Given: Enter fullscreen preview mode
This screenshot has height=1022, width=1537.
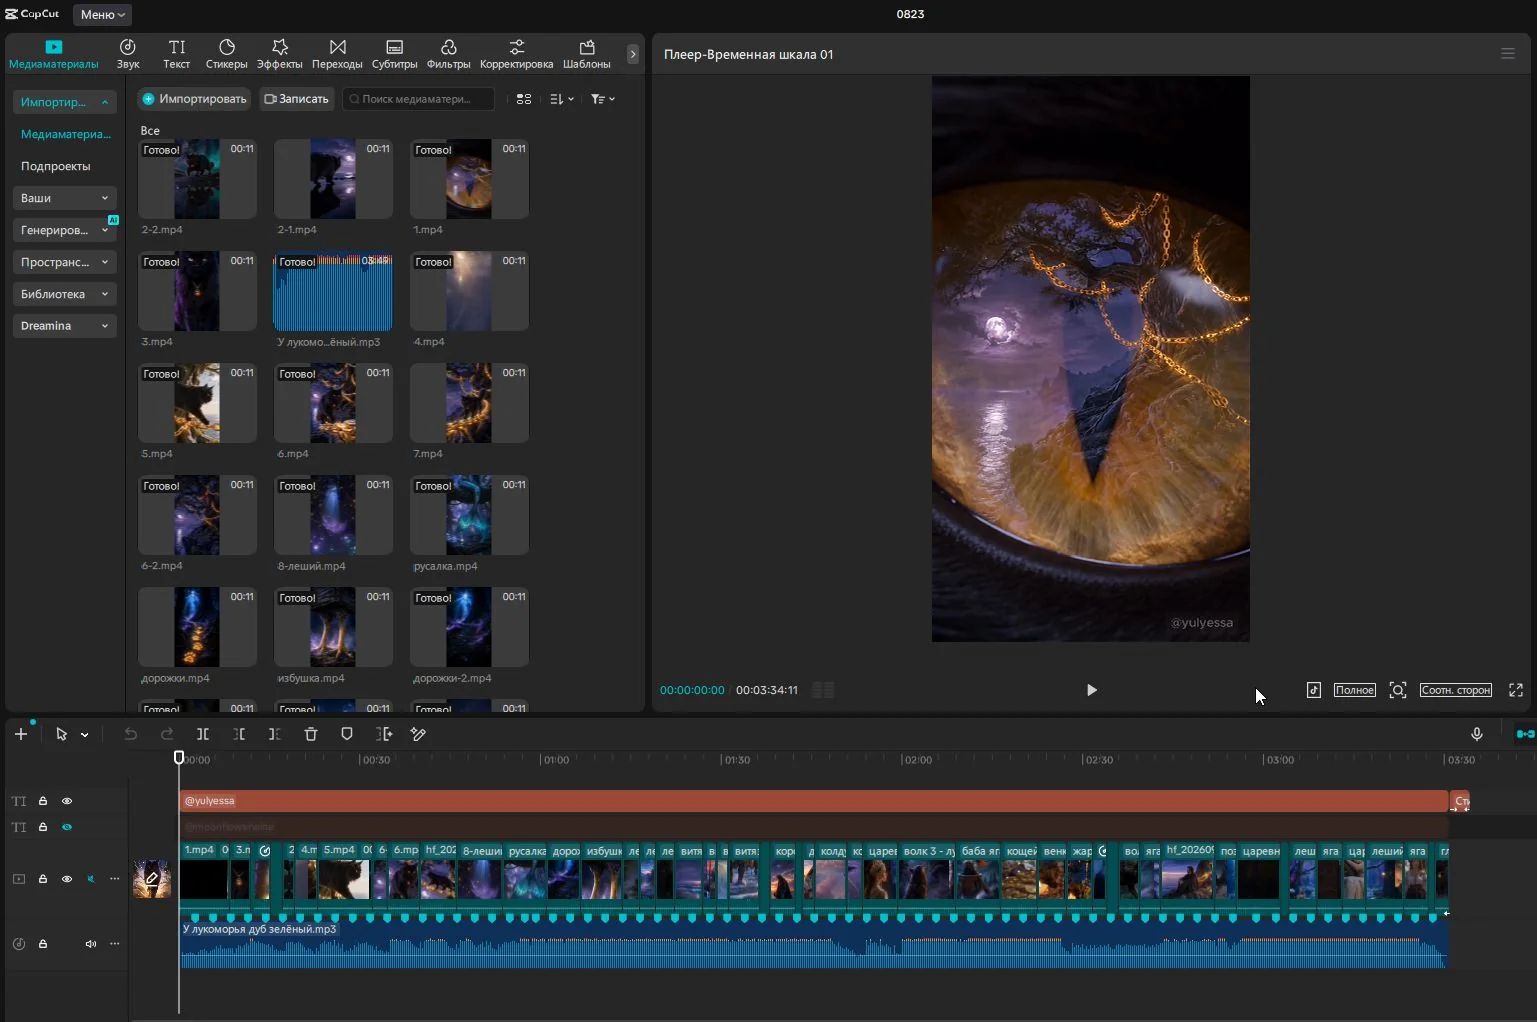Looking at the screenshot, I should tap(1516, 690).
